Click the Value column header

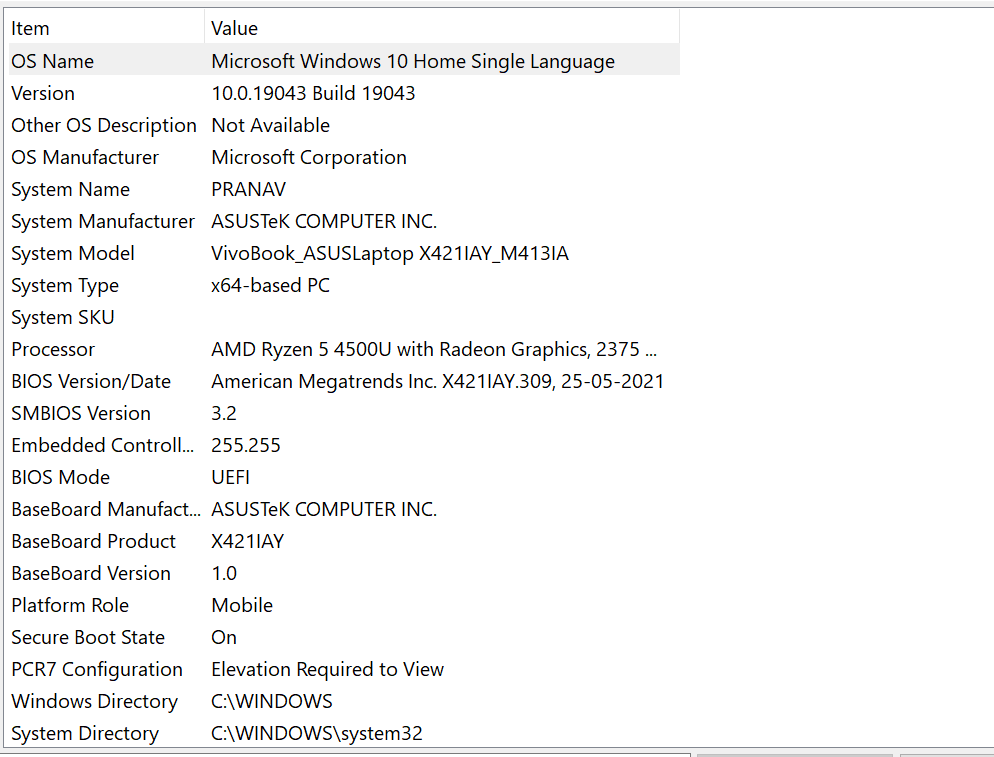tap(234, 29)
